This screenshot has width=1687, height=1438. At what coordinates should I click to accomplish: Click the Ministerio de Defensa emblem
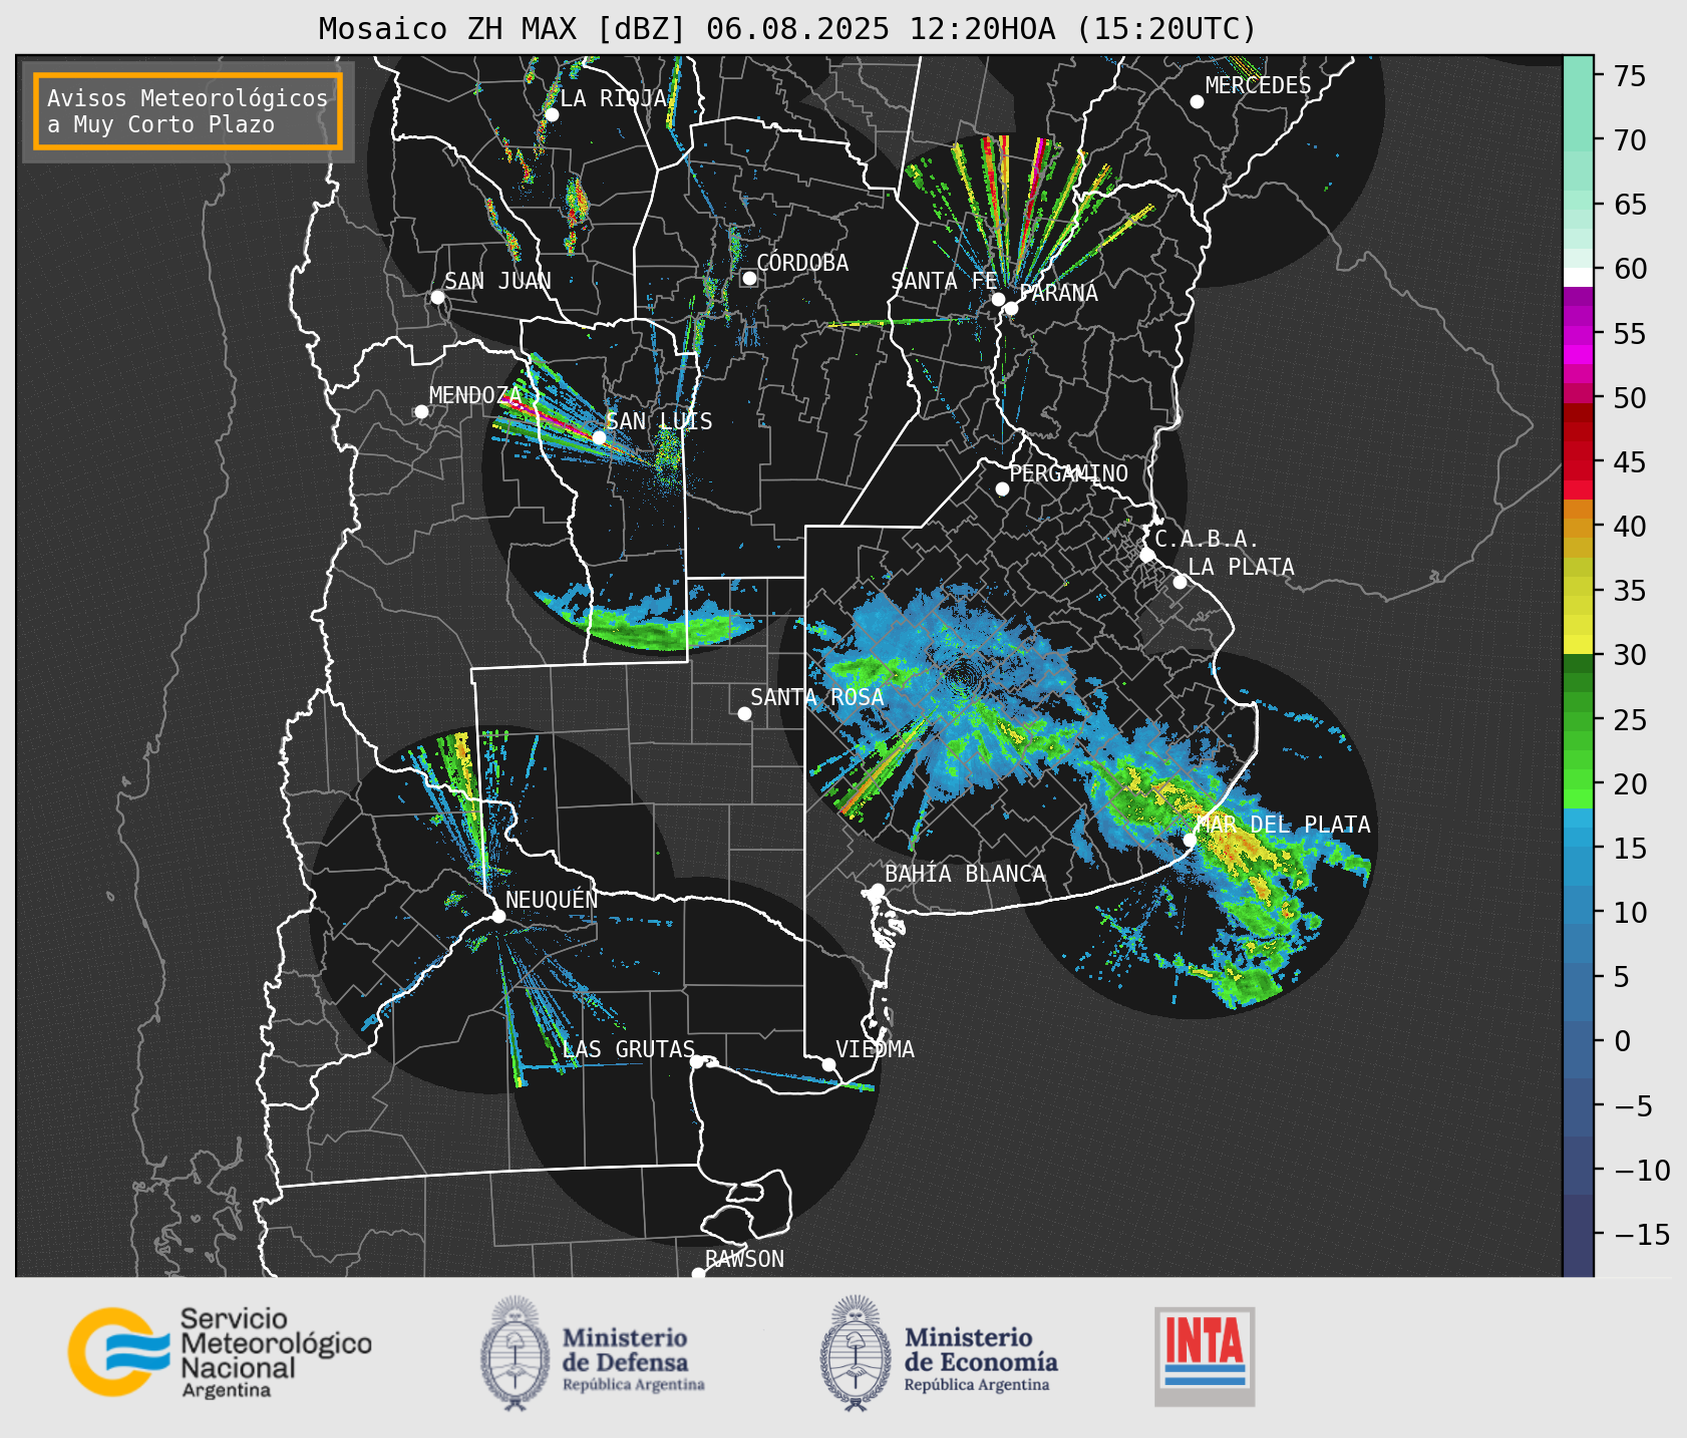tap(515, 1354)
